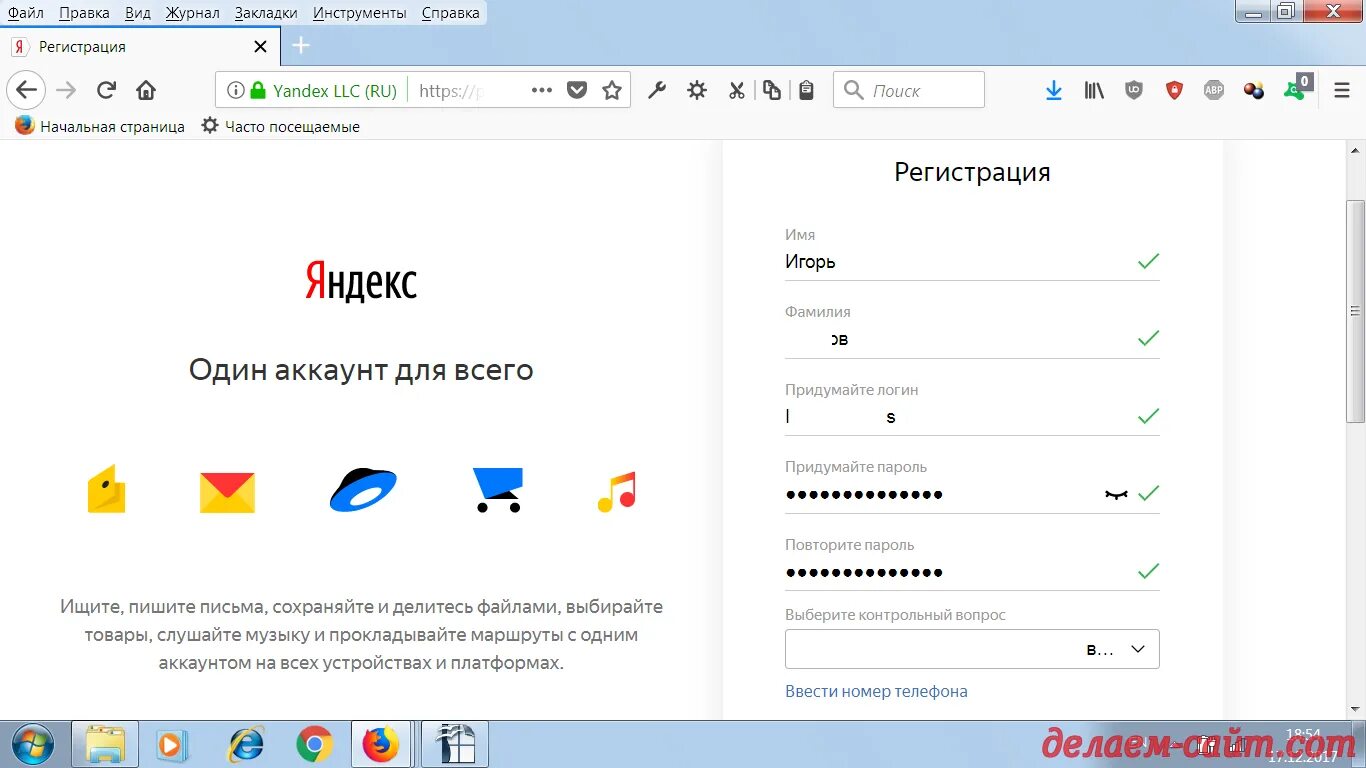
Task: Click the Yandex Disk saucer icon
Action: point(363,490)
